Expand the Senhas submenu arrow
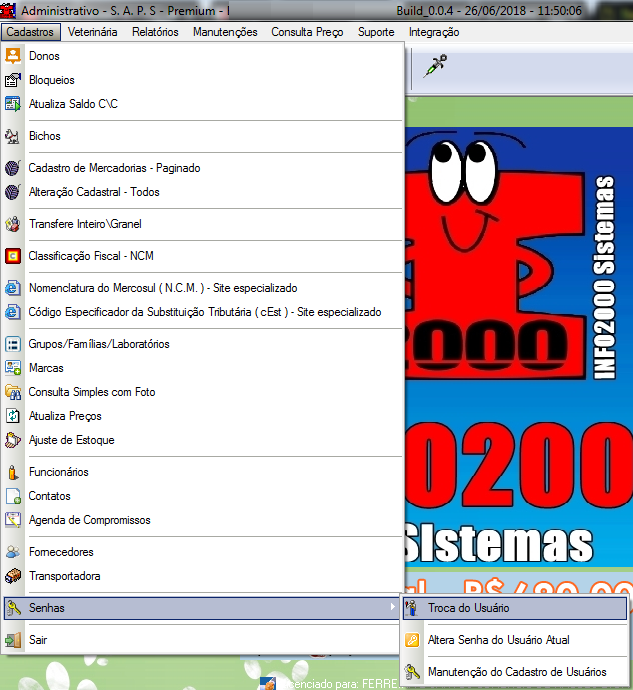 point(392,607)
